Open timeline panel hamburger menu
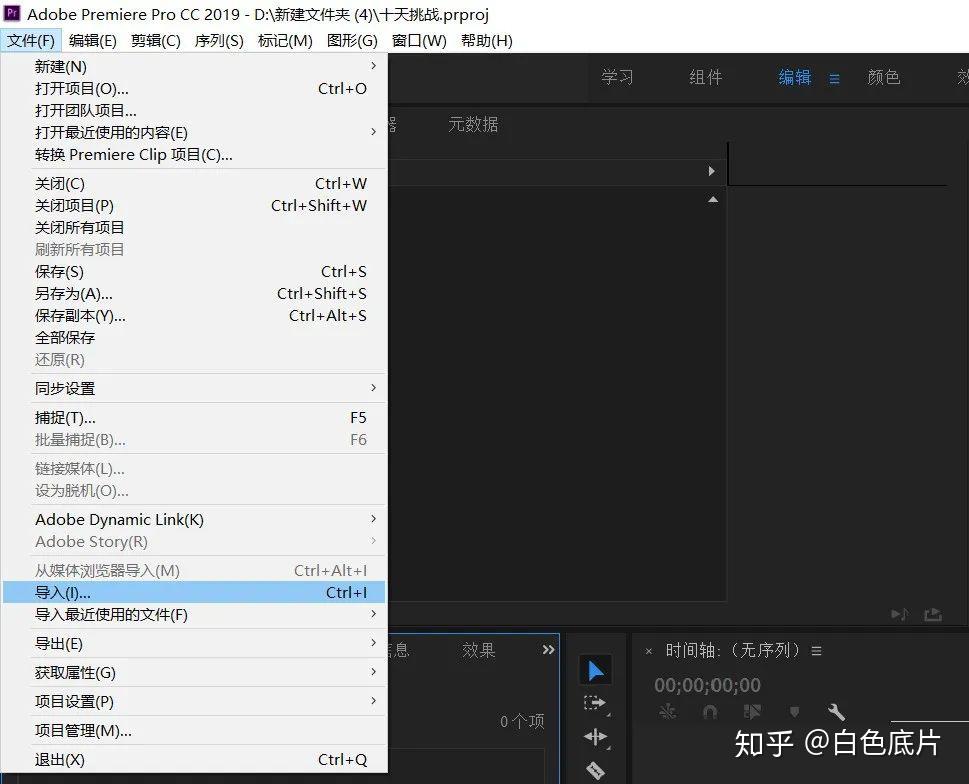Screen dimensions: 969x784 pyautogui.click(x=816, y=651)
